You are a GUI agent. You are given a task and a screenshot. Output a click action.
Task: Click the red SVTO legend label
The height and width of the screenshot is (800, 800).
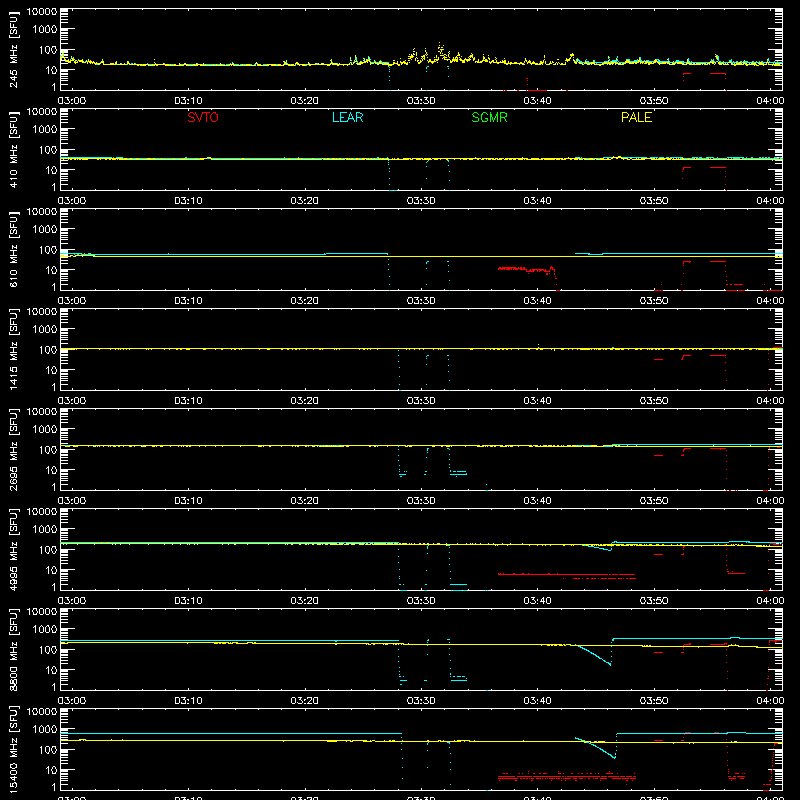[x=203, y=117]
